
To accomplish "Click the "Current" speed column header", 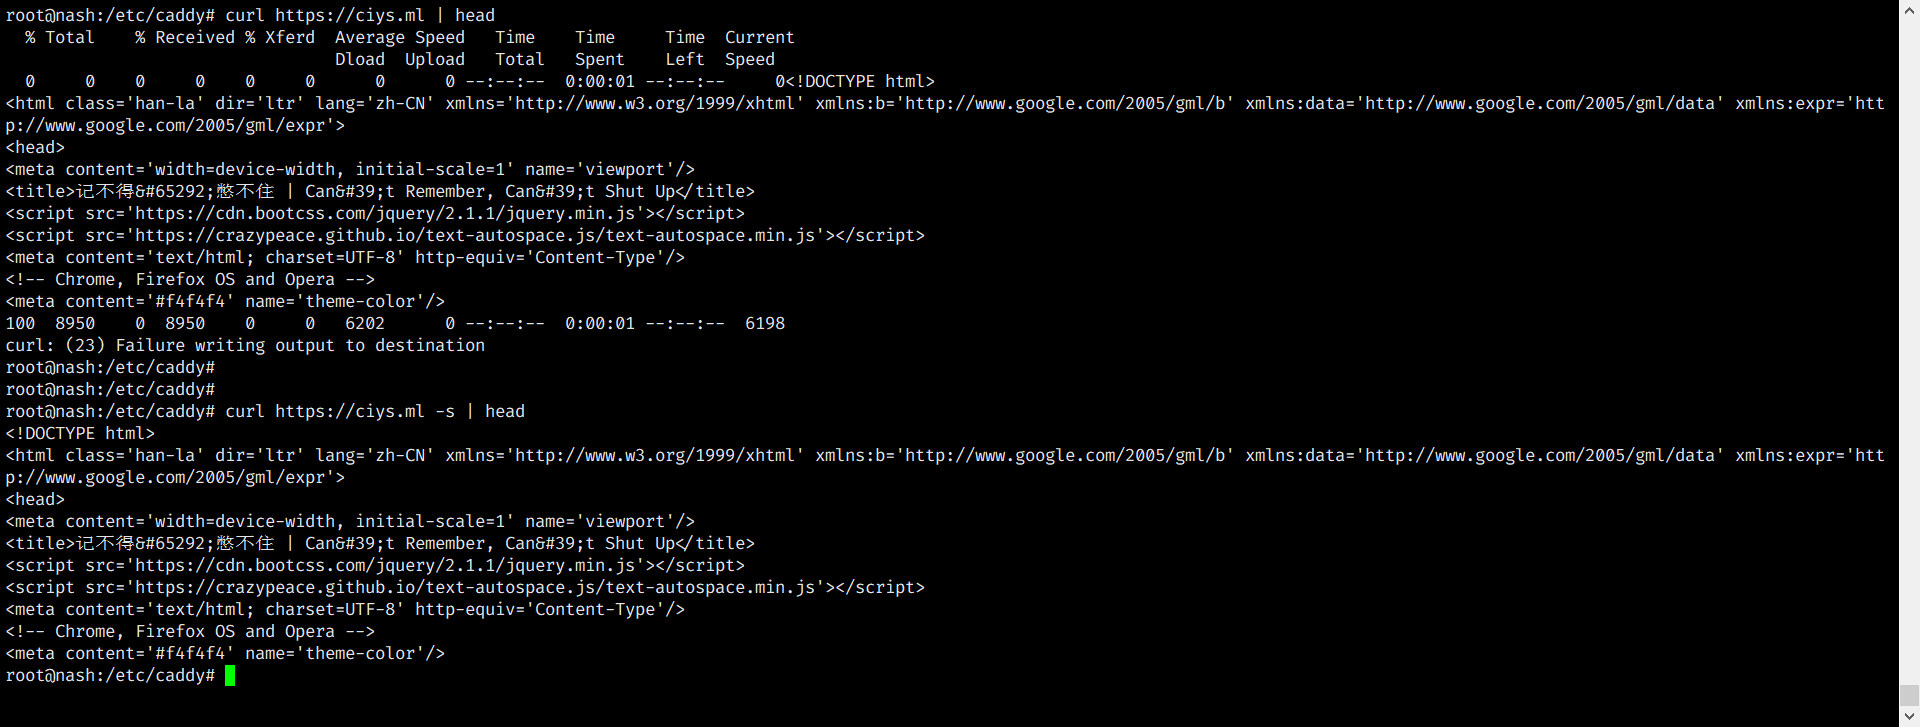I will [x=759, y=37].
